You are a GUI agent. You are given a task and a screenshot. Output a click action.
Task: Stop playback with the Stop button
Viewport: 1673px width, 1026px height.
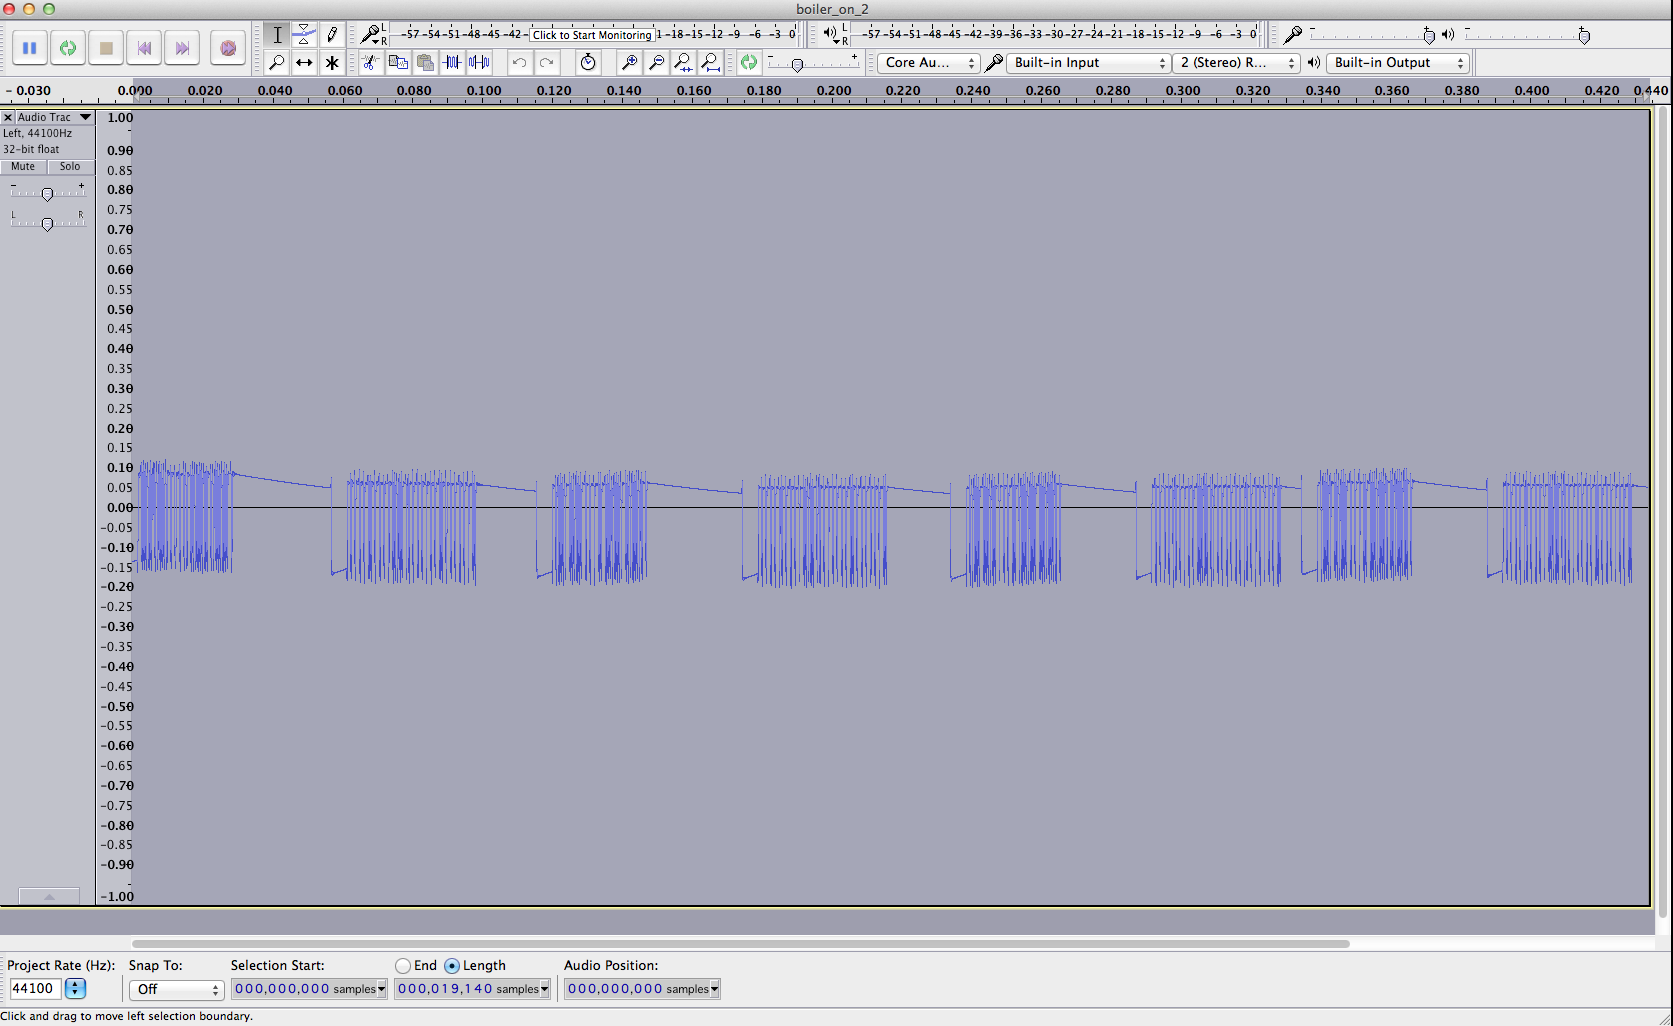[106, 48]
